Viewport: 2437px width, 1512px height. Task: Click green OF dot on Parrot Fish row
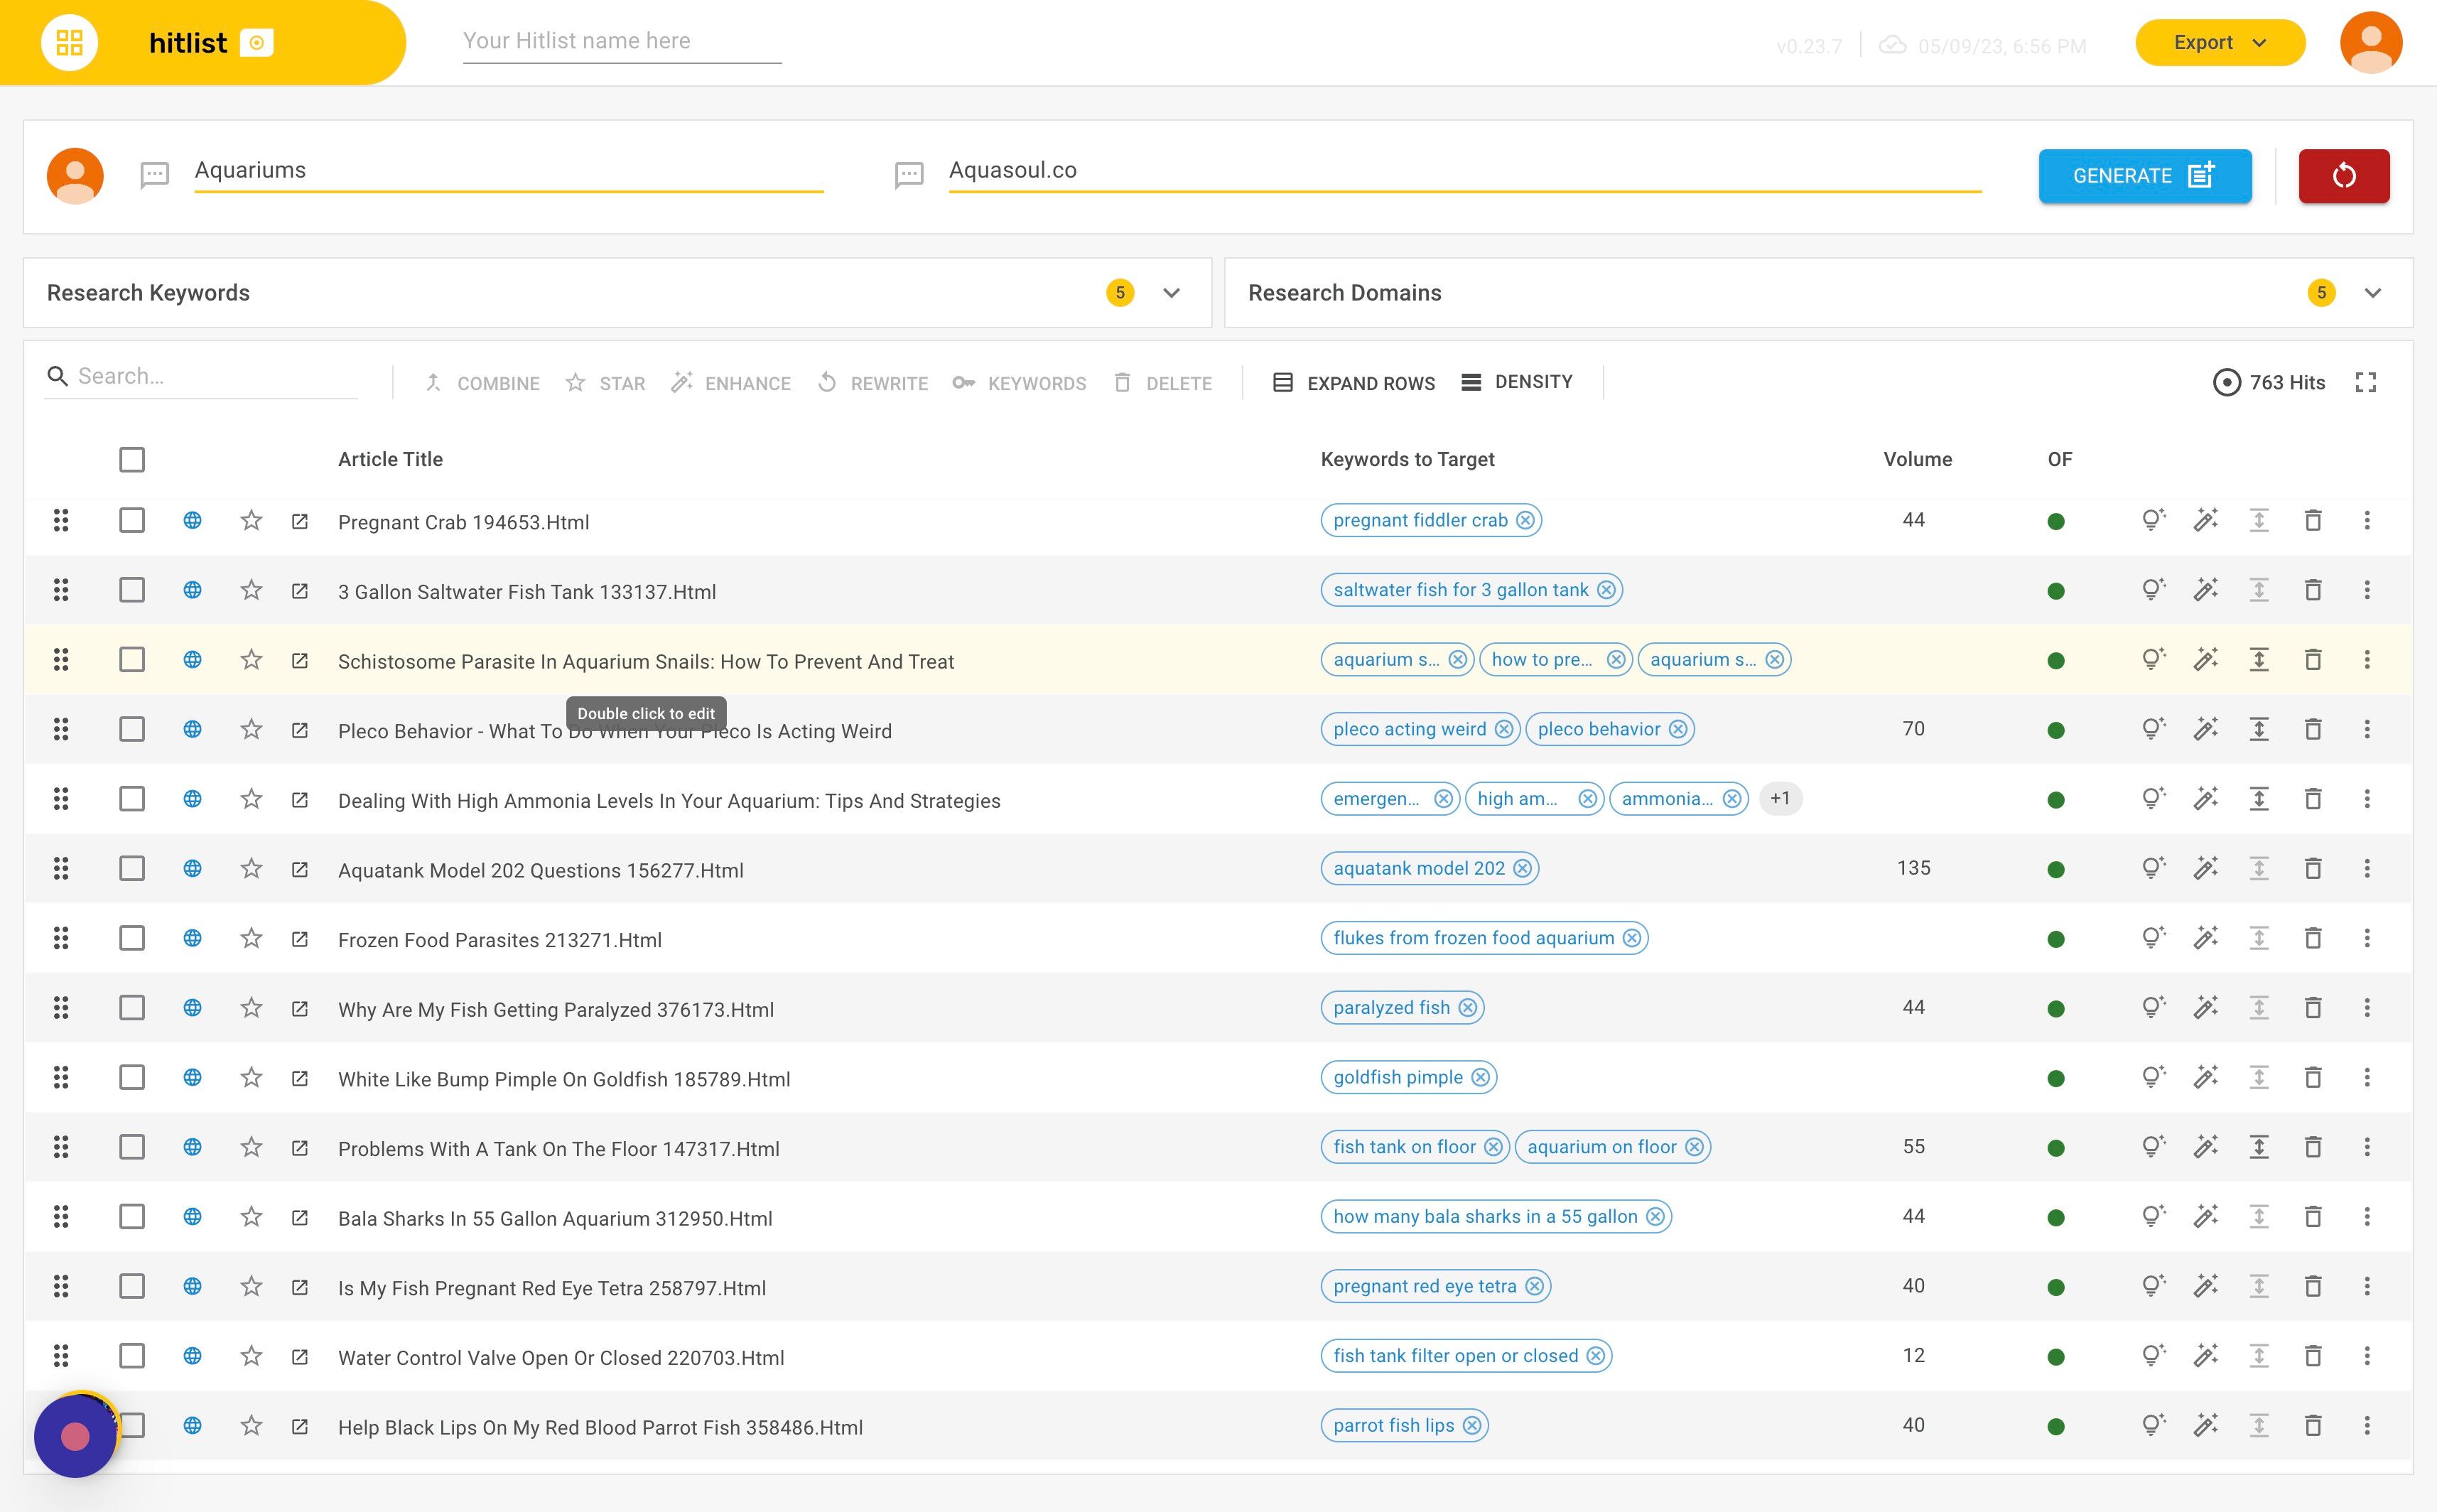(x=2055, y=1426)
